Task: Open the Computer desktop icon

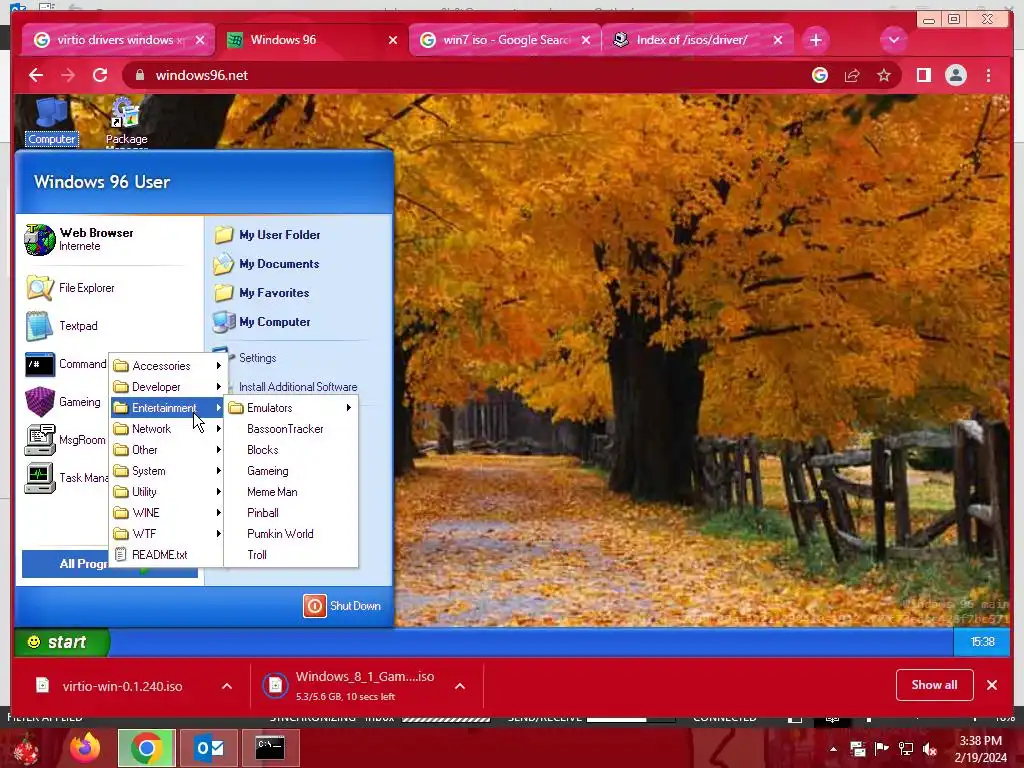Action: (x=52, y=121)
